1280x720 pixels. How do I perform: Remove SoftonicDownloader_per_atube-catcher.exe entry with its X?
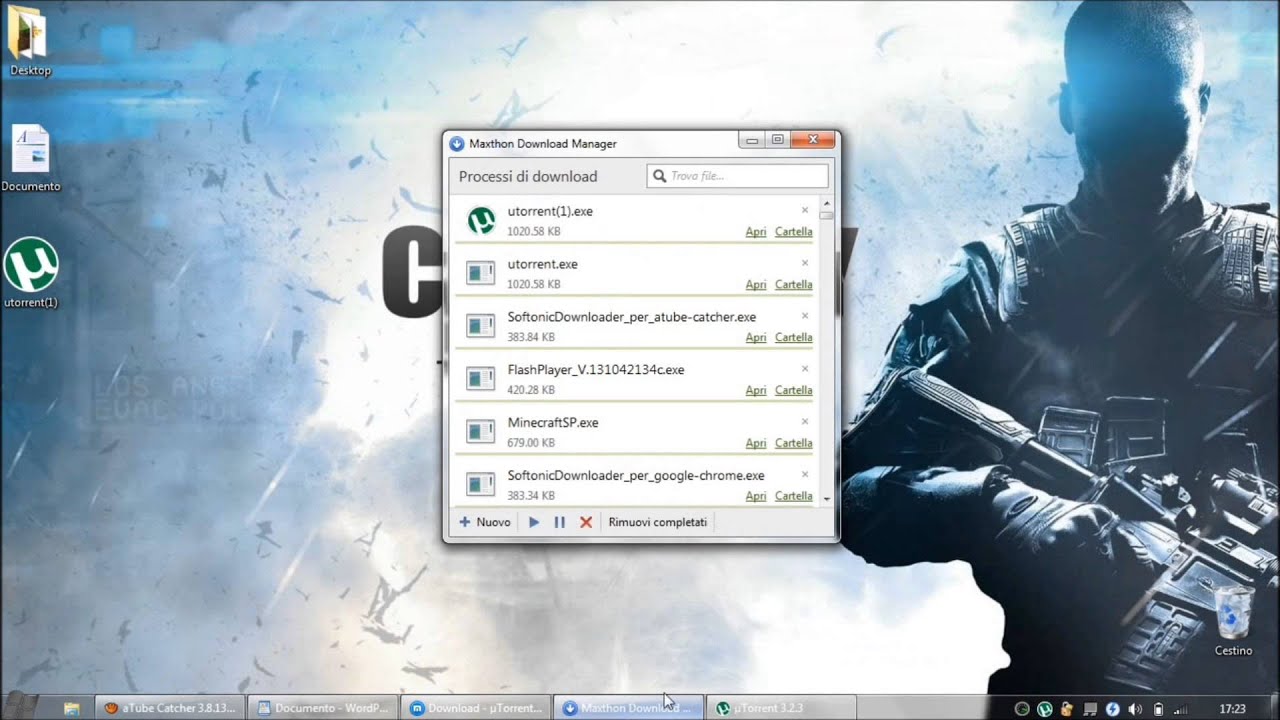coord(805,316)
